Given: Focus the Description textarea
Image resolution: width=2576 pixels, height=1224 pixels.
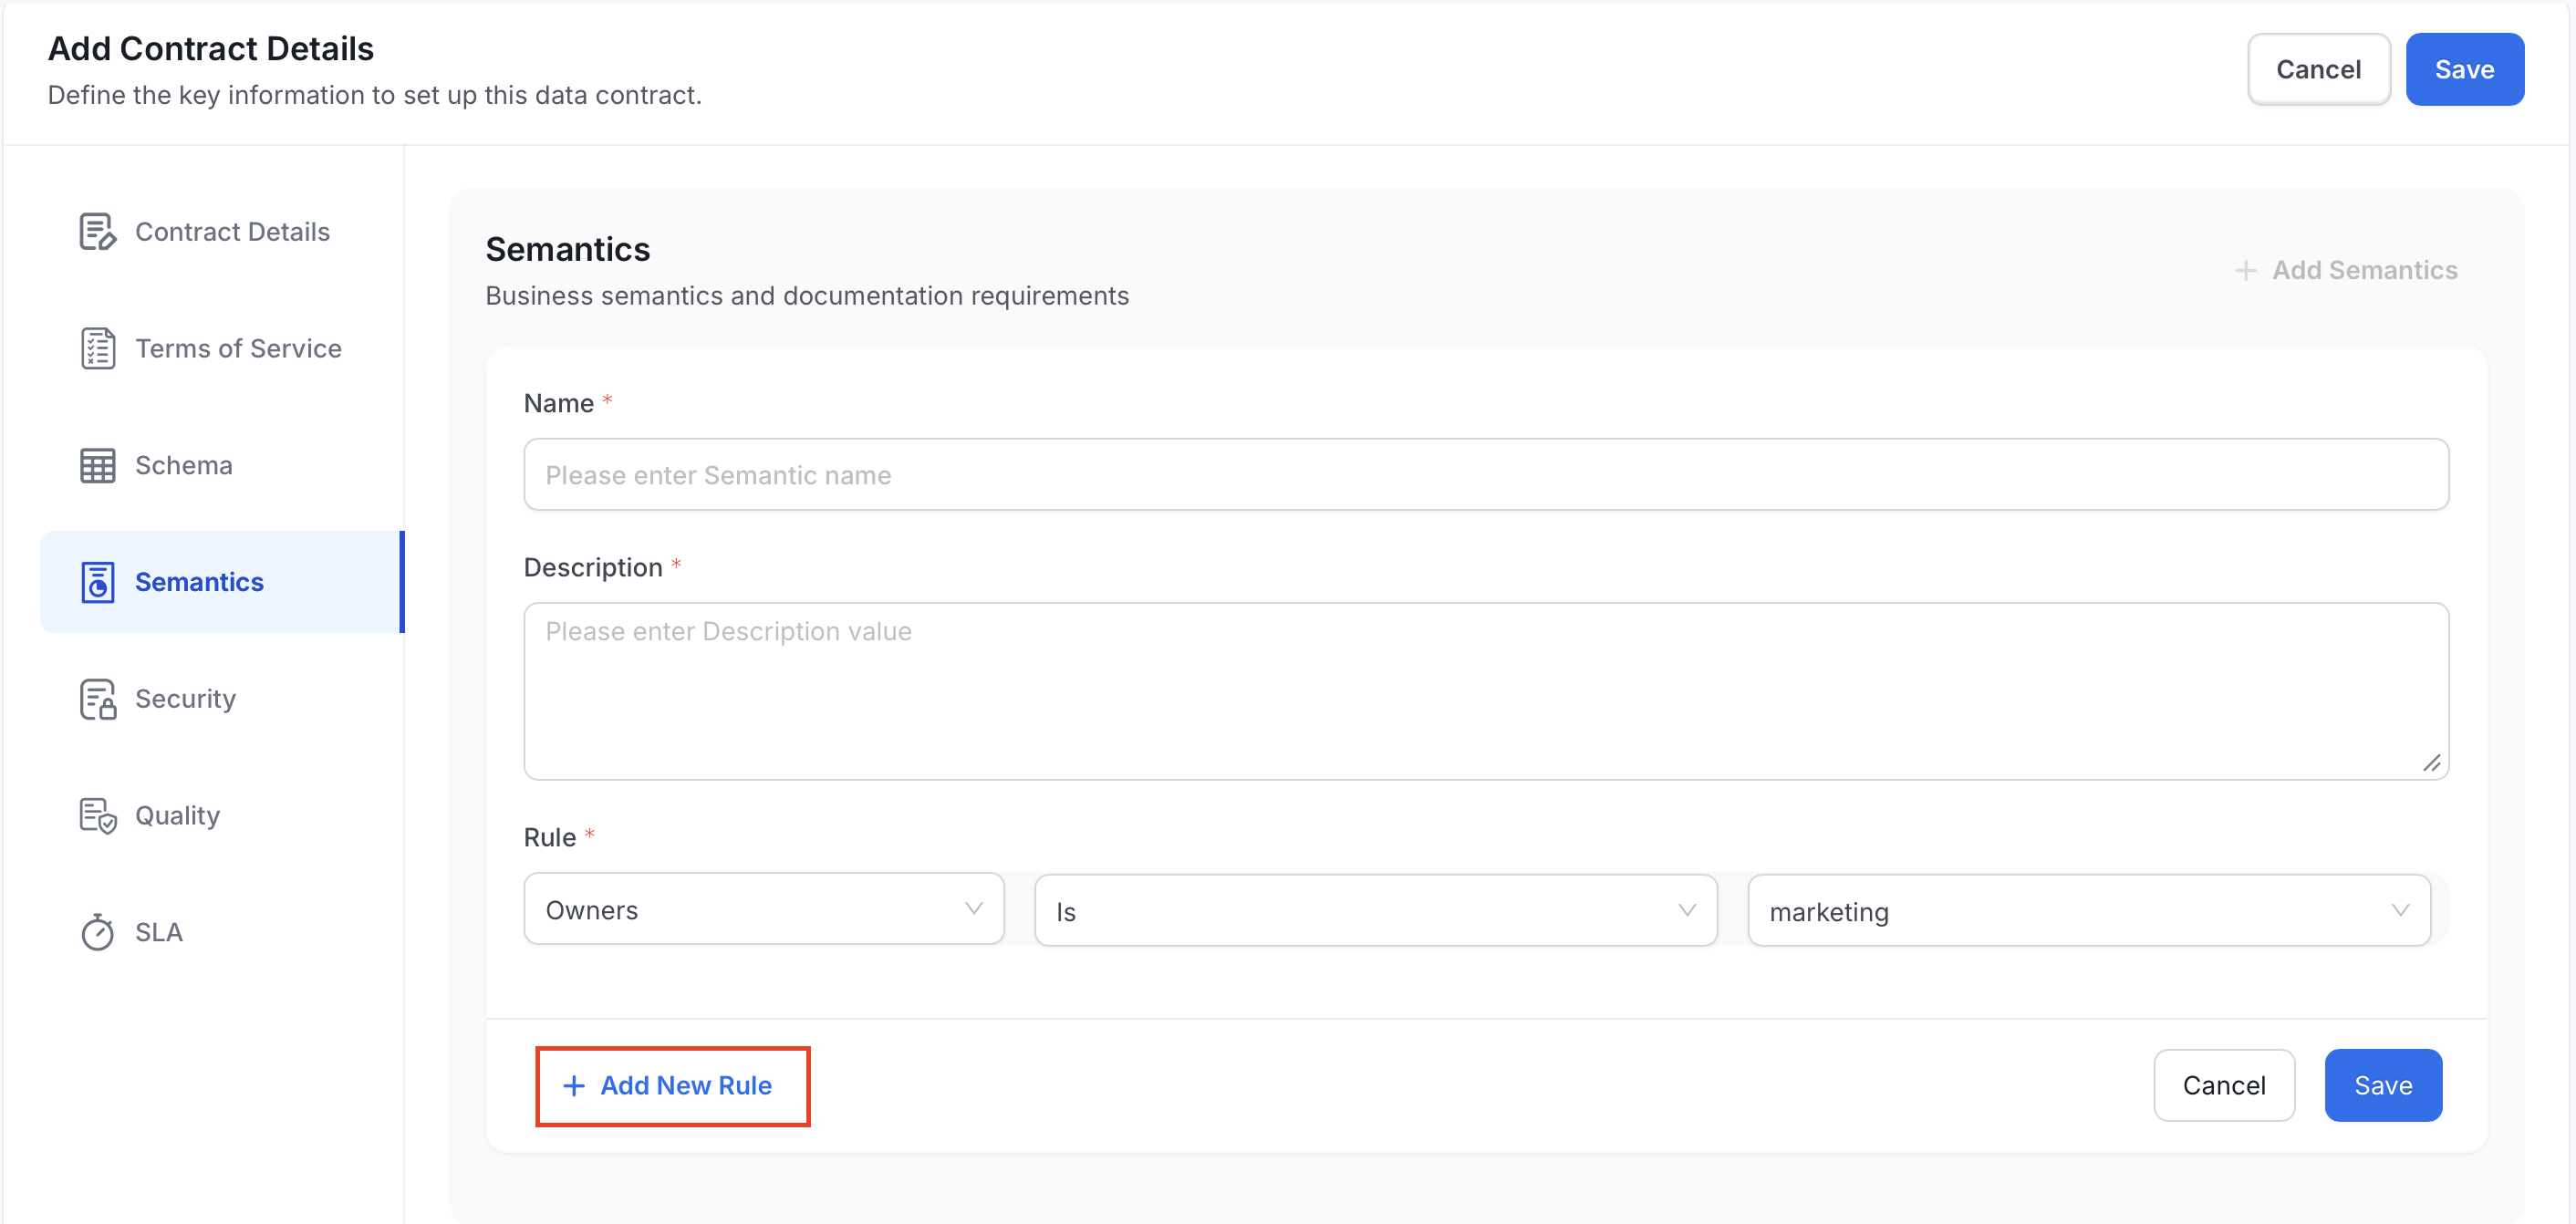Looking at the screenshot, I should click(1486, 691).
